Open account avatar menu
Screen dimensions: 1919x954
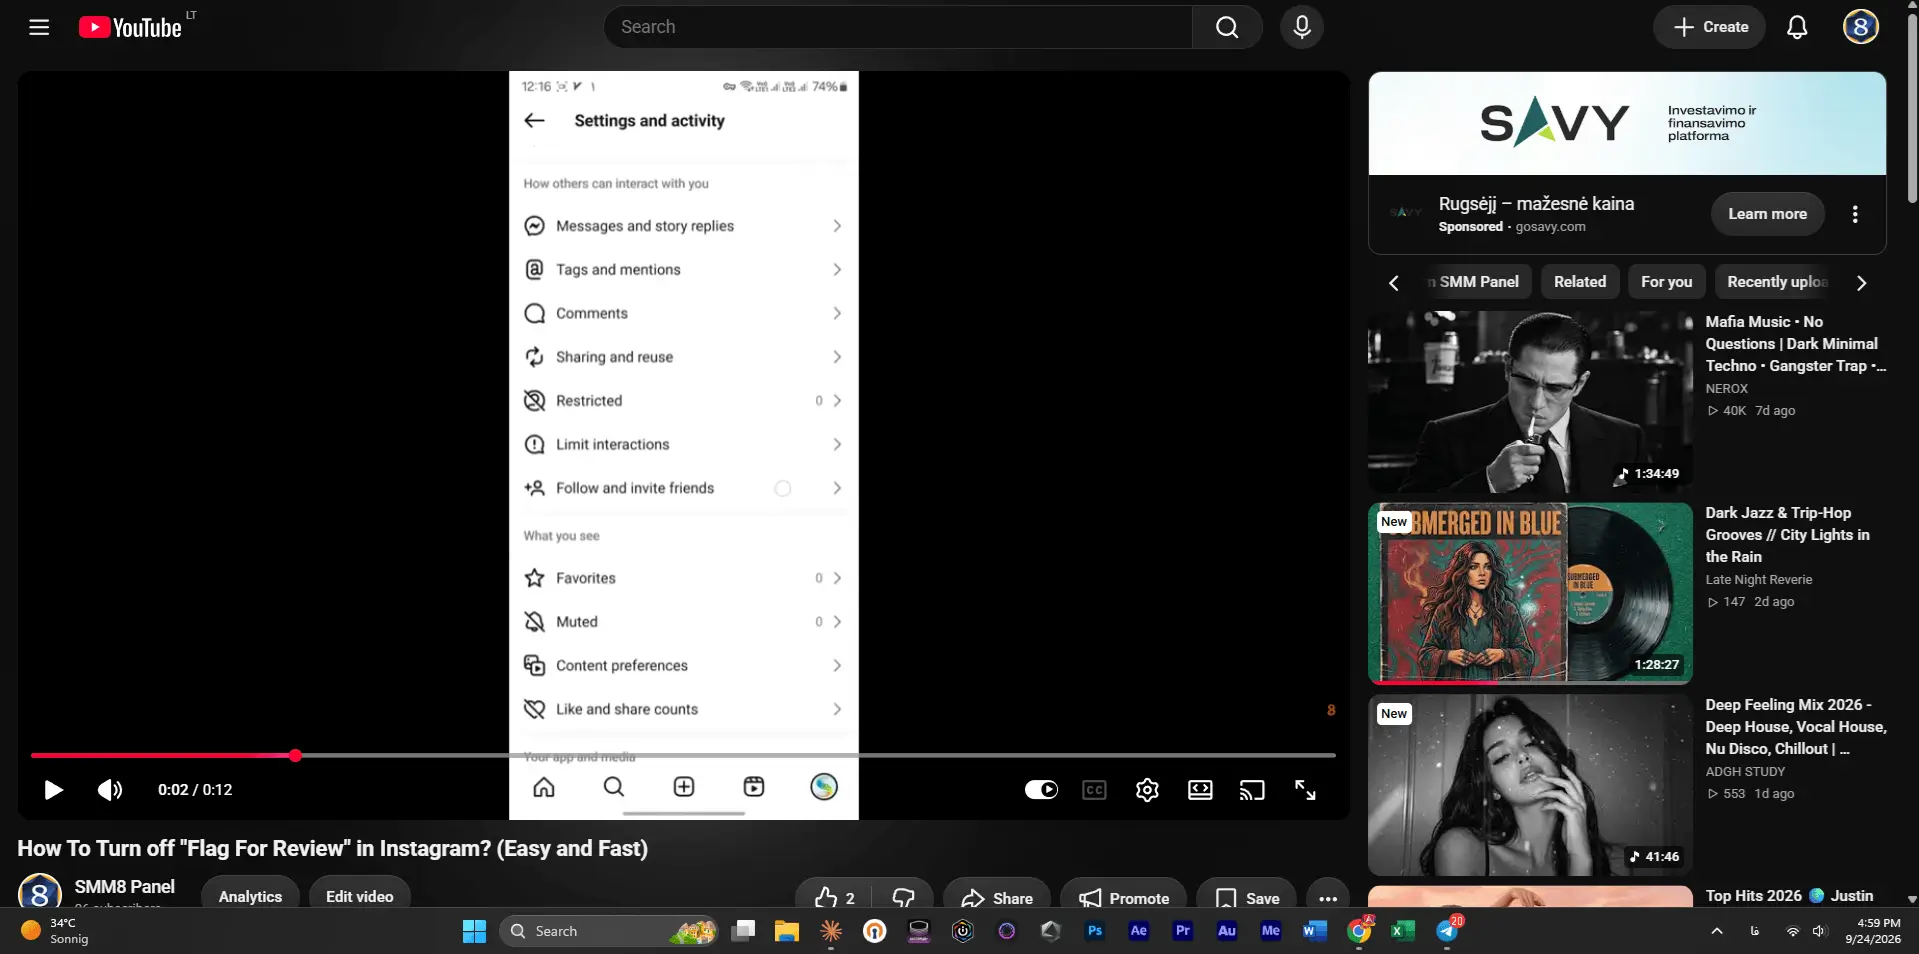[1861, 27]
